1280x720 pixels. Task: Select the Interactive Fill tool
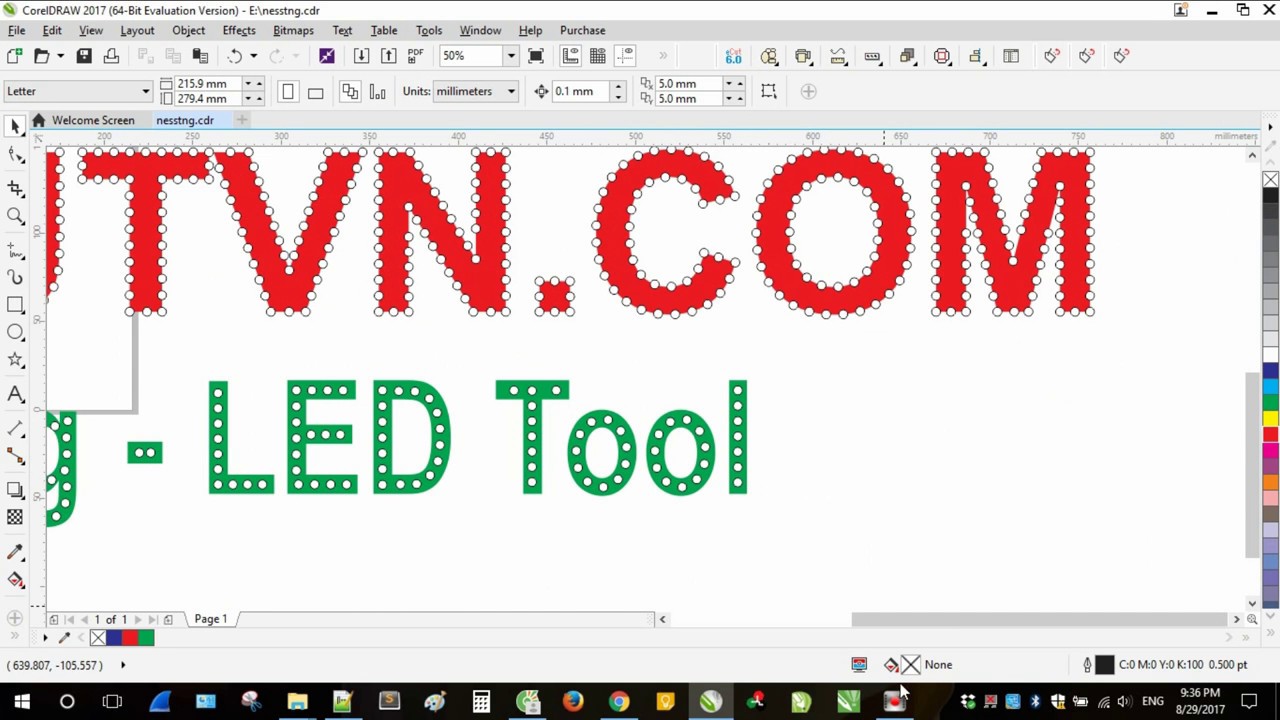coord(15,580)
